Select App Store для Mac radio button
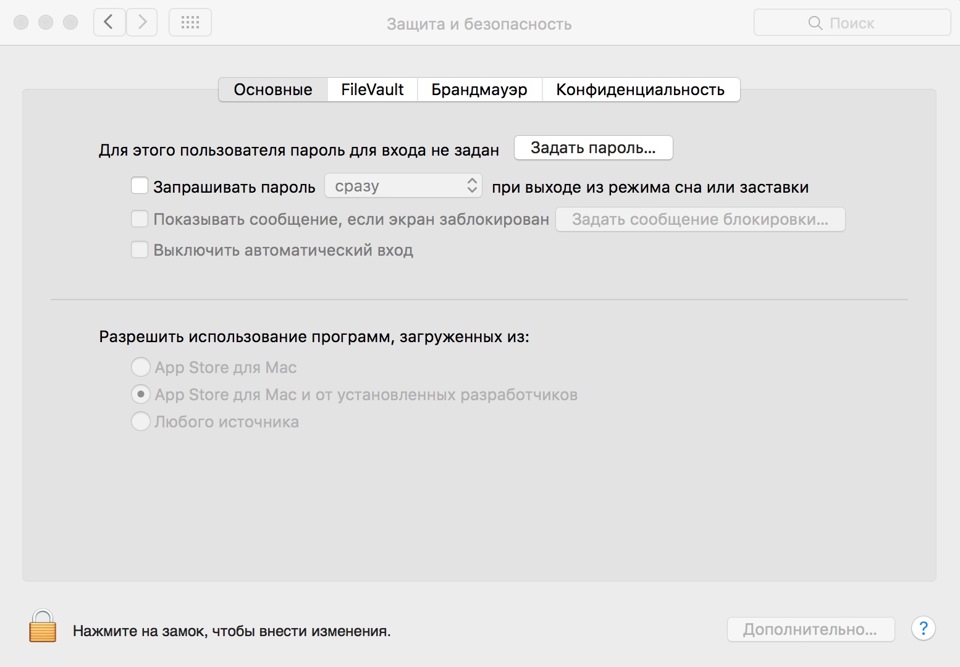The image size is (960, 667). click(x=141, y=367)
